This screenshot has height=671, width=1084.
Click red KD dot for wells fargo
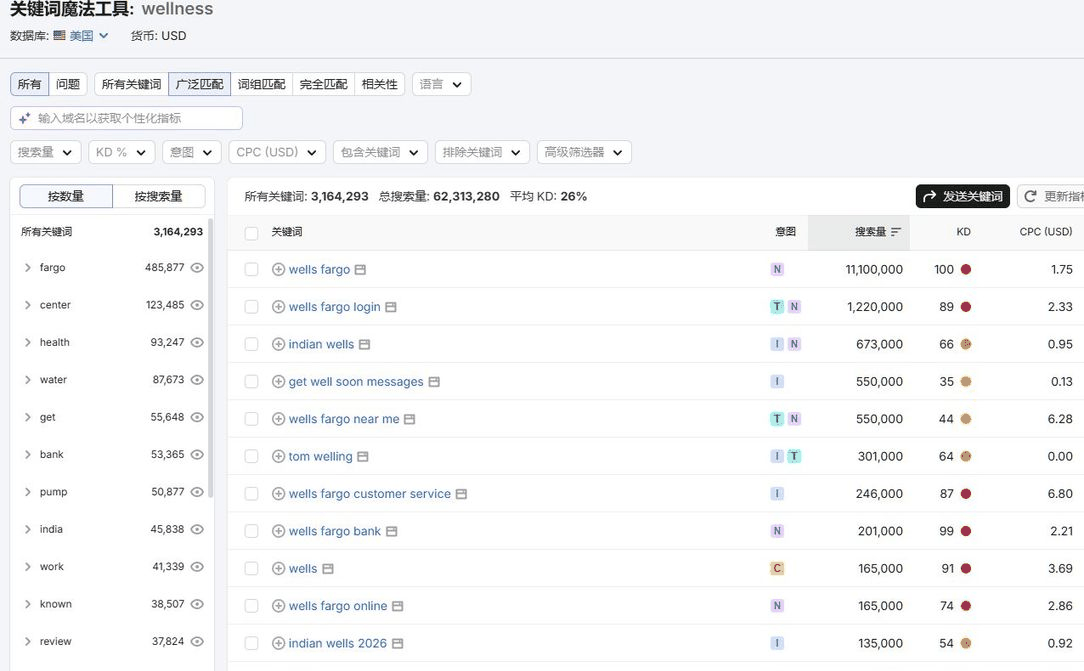pos(966,270)
